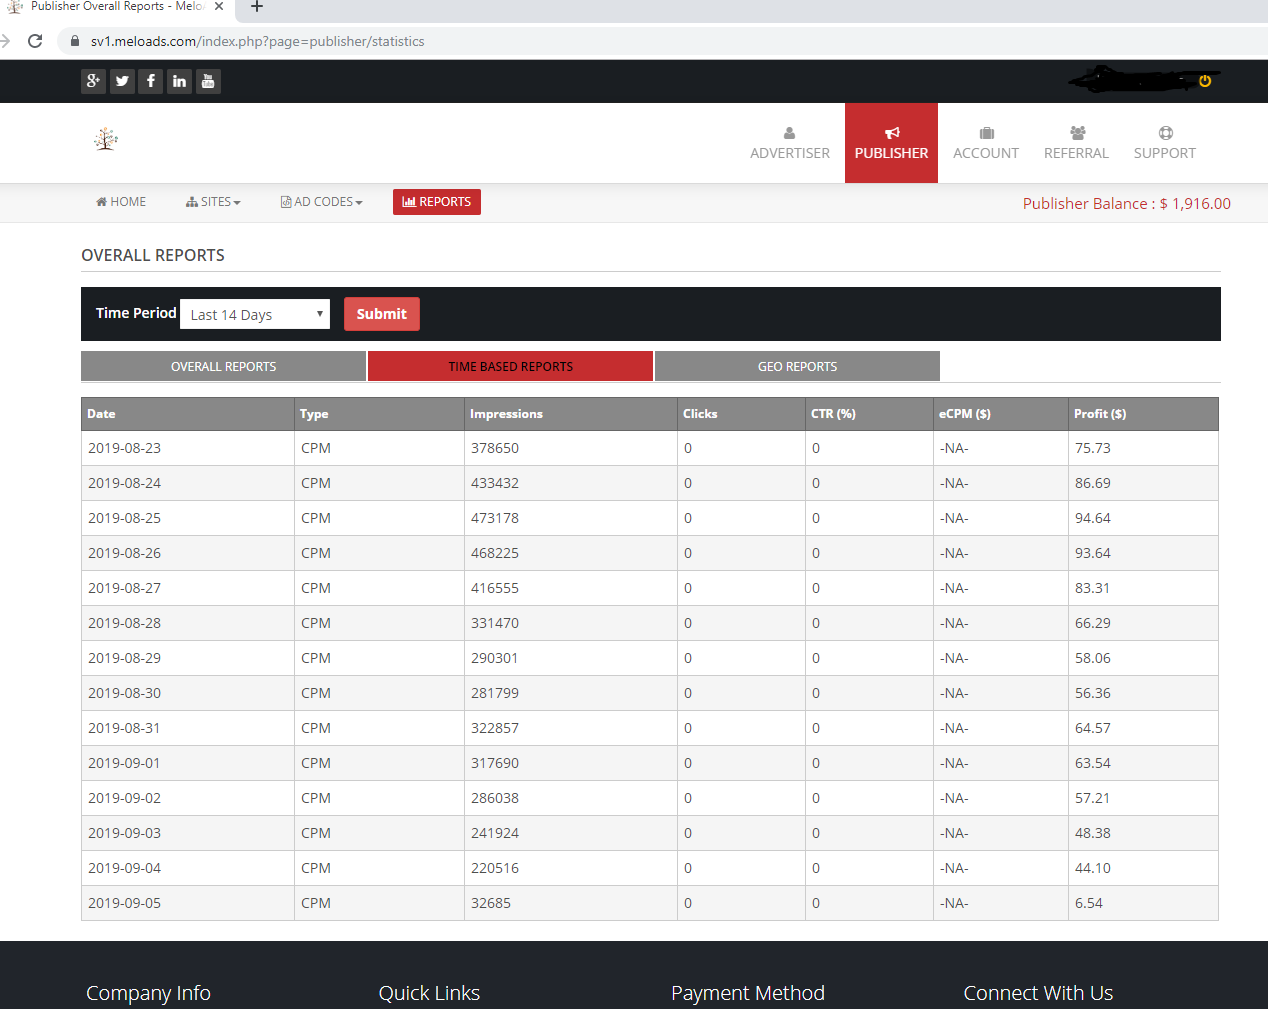
Task: Open the Time Period dropdown
Action: tap(255, 314)
